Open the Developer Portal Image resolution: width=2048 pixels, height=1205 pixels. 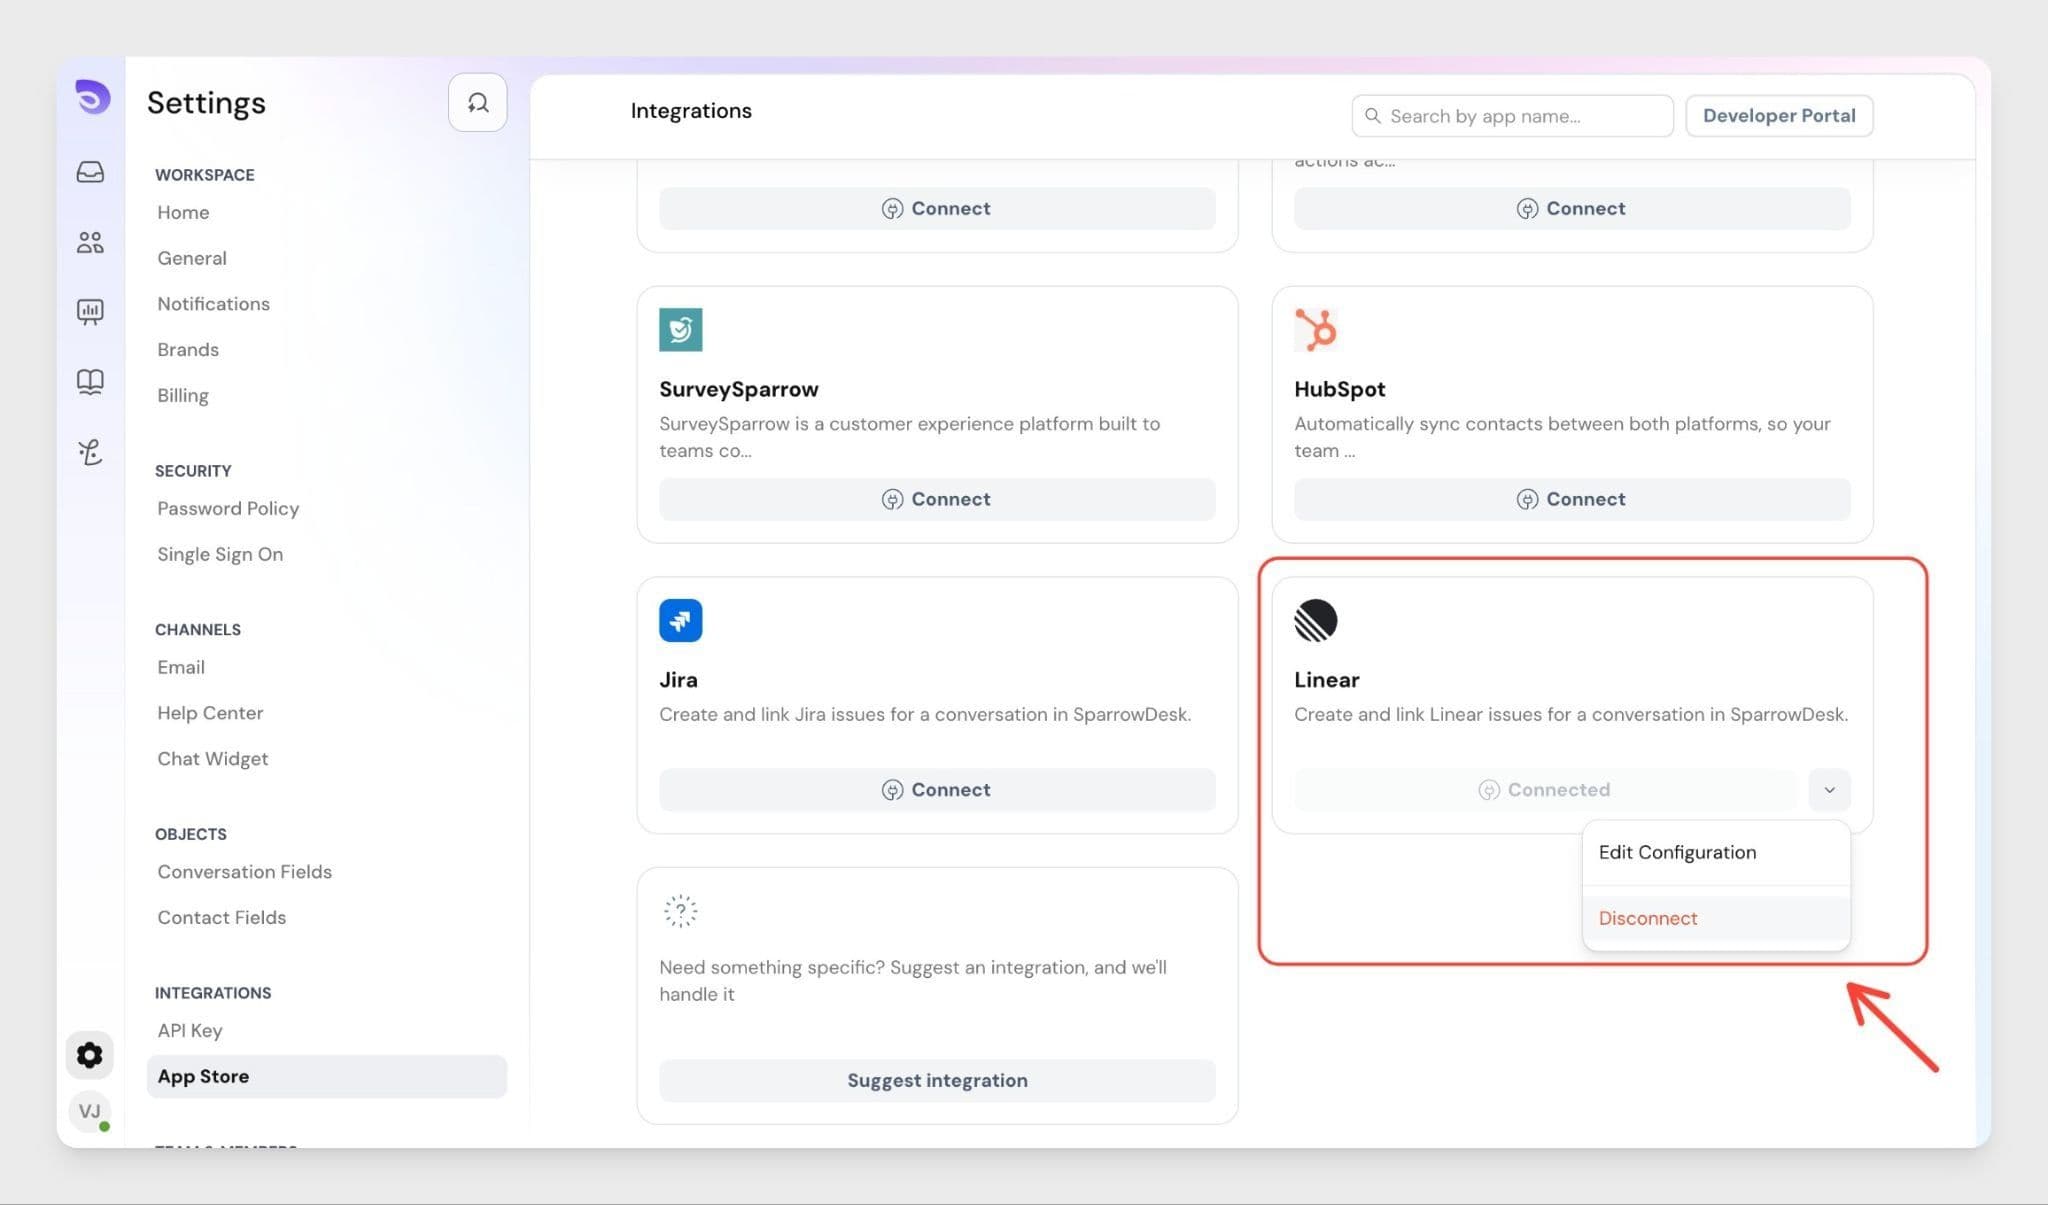[x=1778, y=115]
